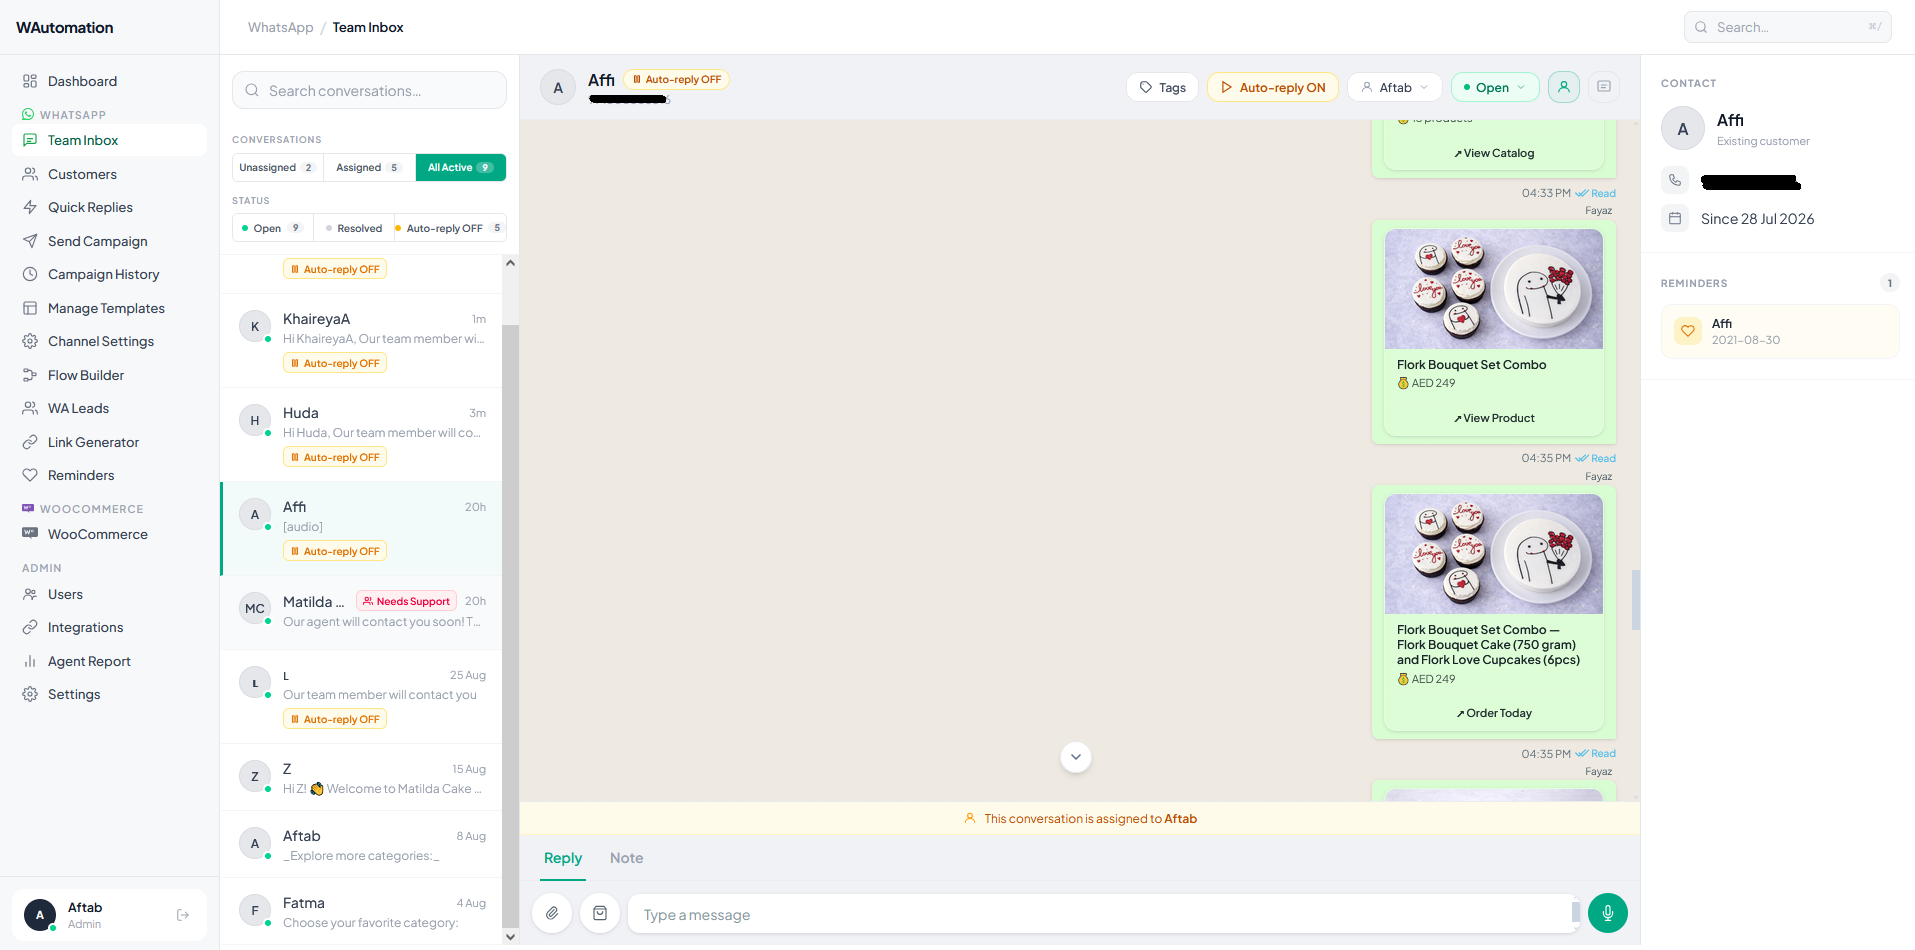1915x950 pixels.
Task: Click the phone icon in Contact panel
Action: [1675, 181]
